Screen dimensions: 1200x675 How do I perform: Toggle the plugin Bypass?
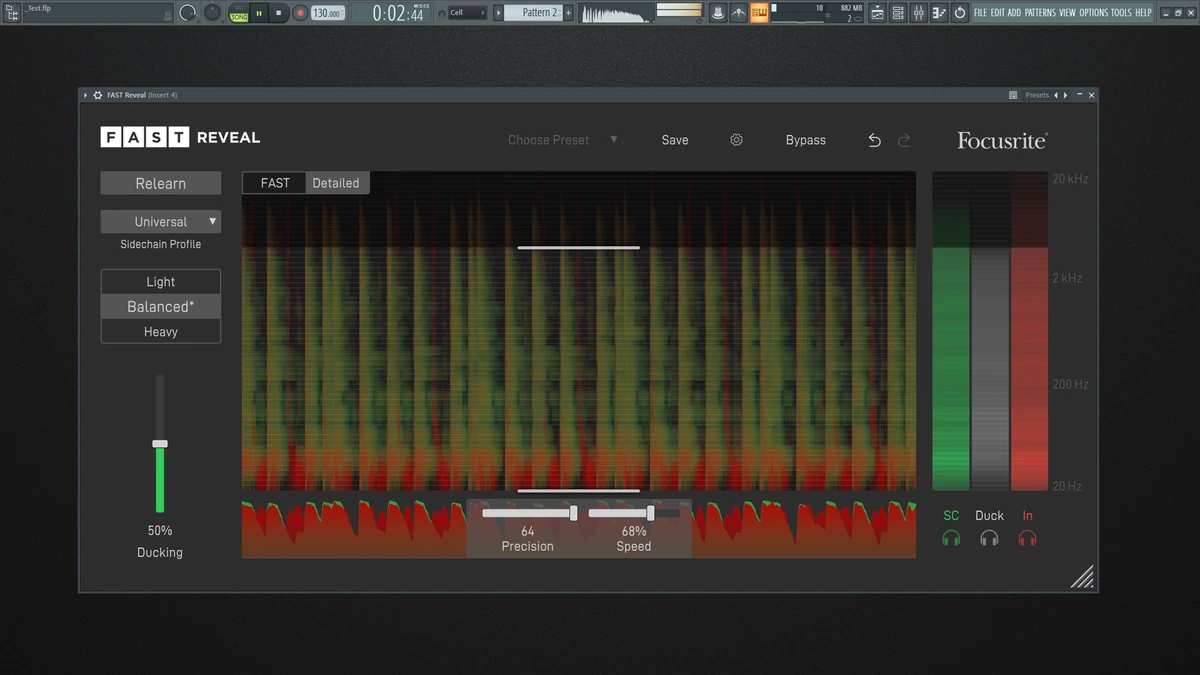[x=806, y=140]
